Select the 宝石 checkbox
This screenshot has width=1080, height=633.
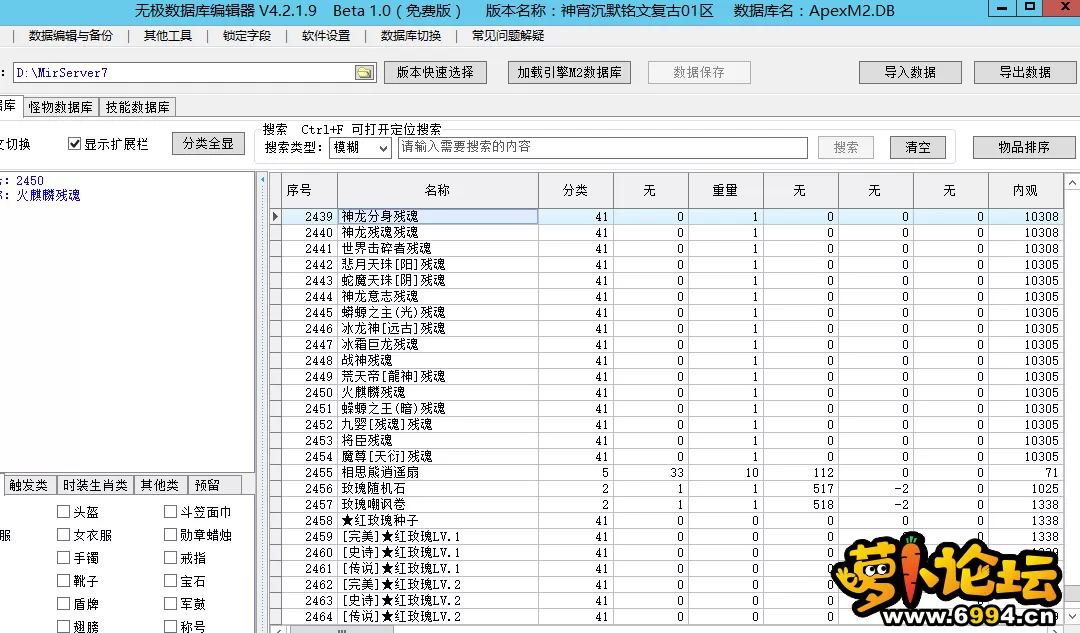(x=170, y=581)
